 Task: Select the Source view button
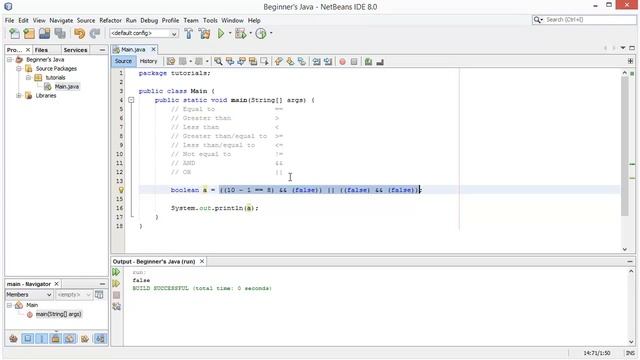pyautogui.click(x=123, y=61)
